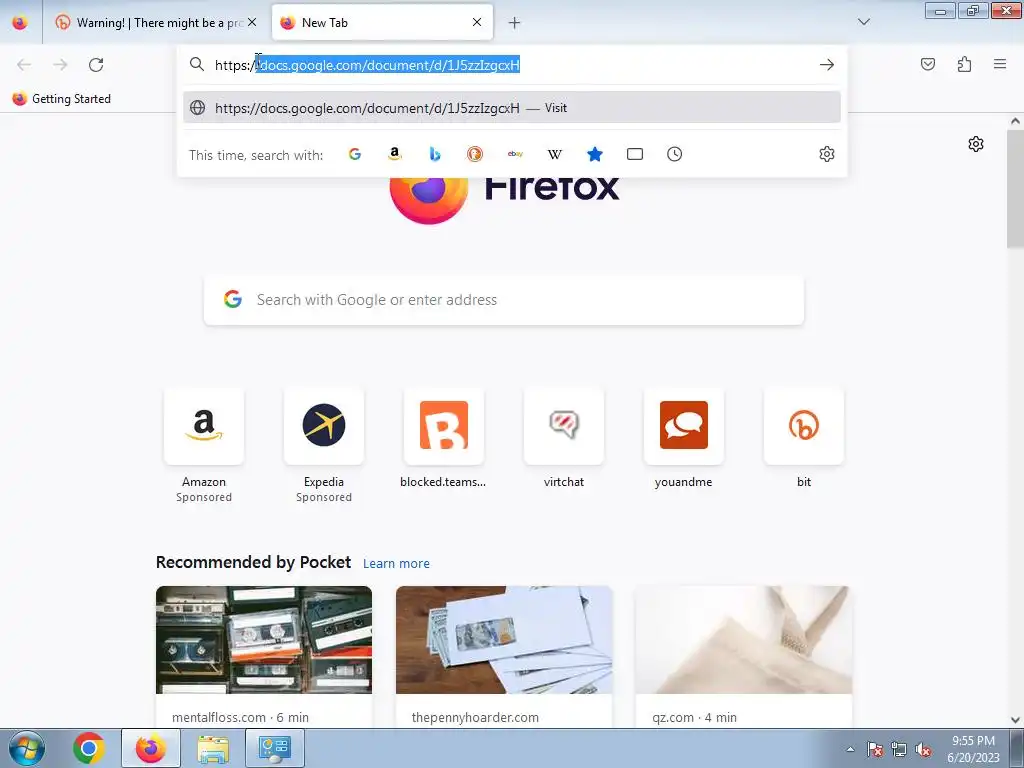1024x768 pixels.
Task: Open the qz.com tote bag article
Action: [x=744, y=656]
